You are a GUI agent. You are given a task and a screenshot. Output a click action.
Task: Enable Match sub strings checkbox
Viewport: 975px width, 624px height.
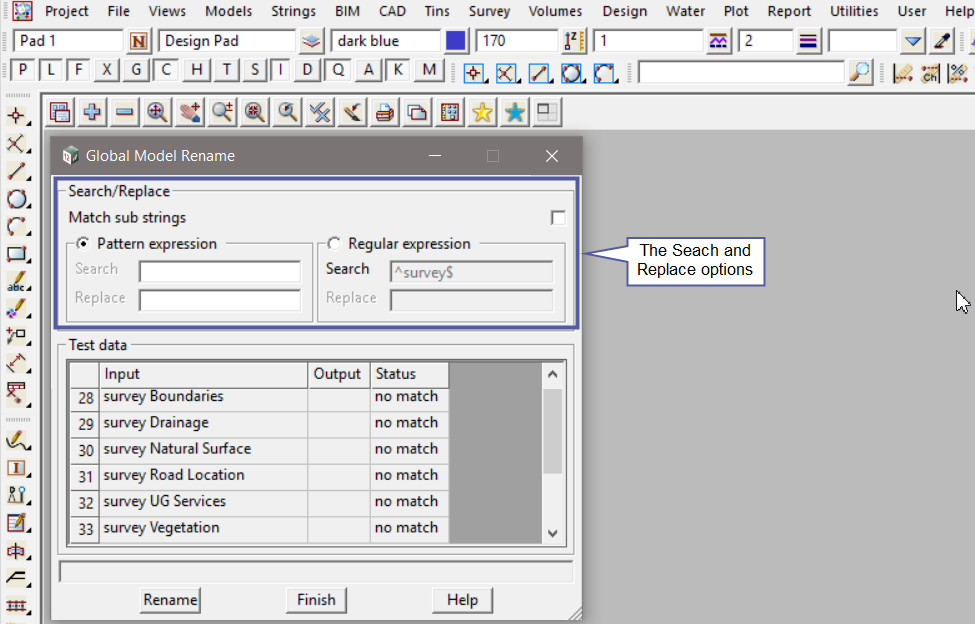coord(558,218)
